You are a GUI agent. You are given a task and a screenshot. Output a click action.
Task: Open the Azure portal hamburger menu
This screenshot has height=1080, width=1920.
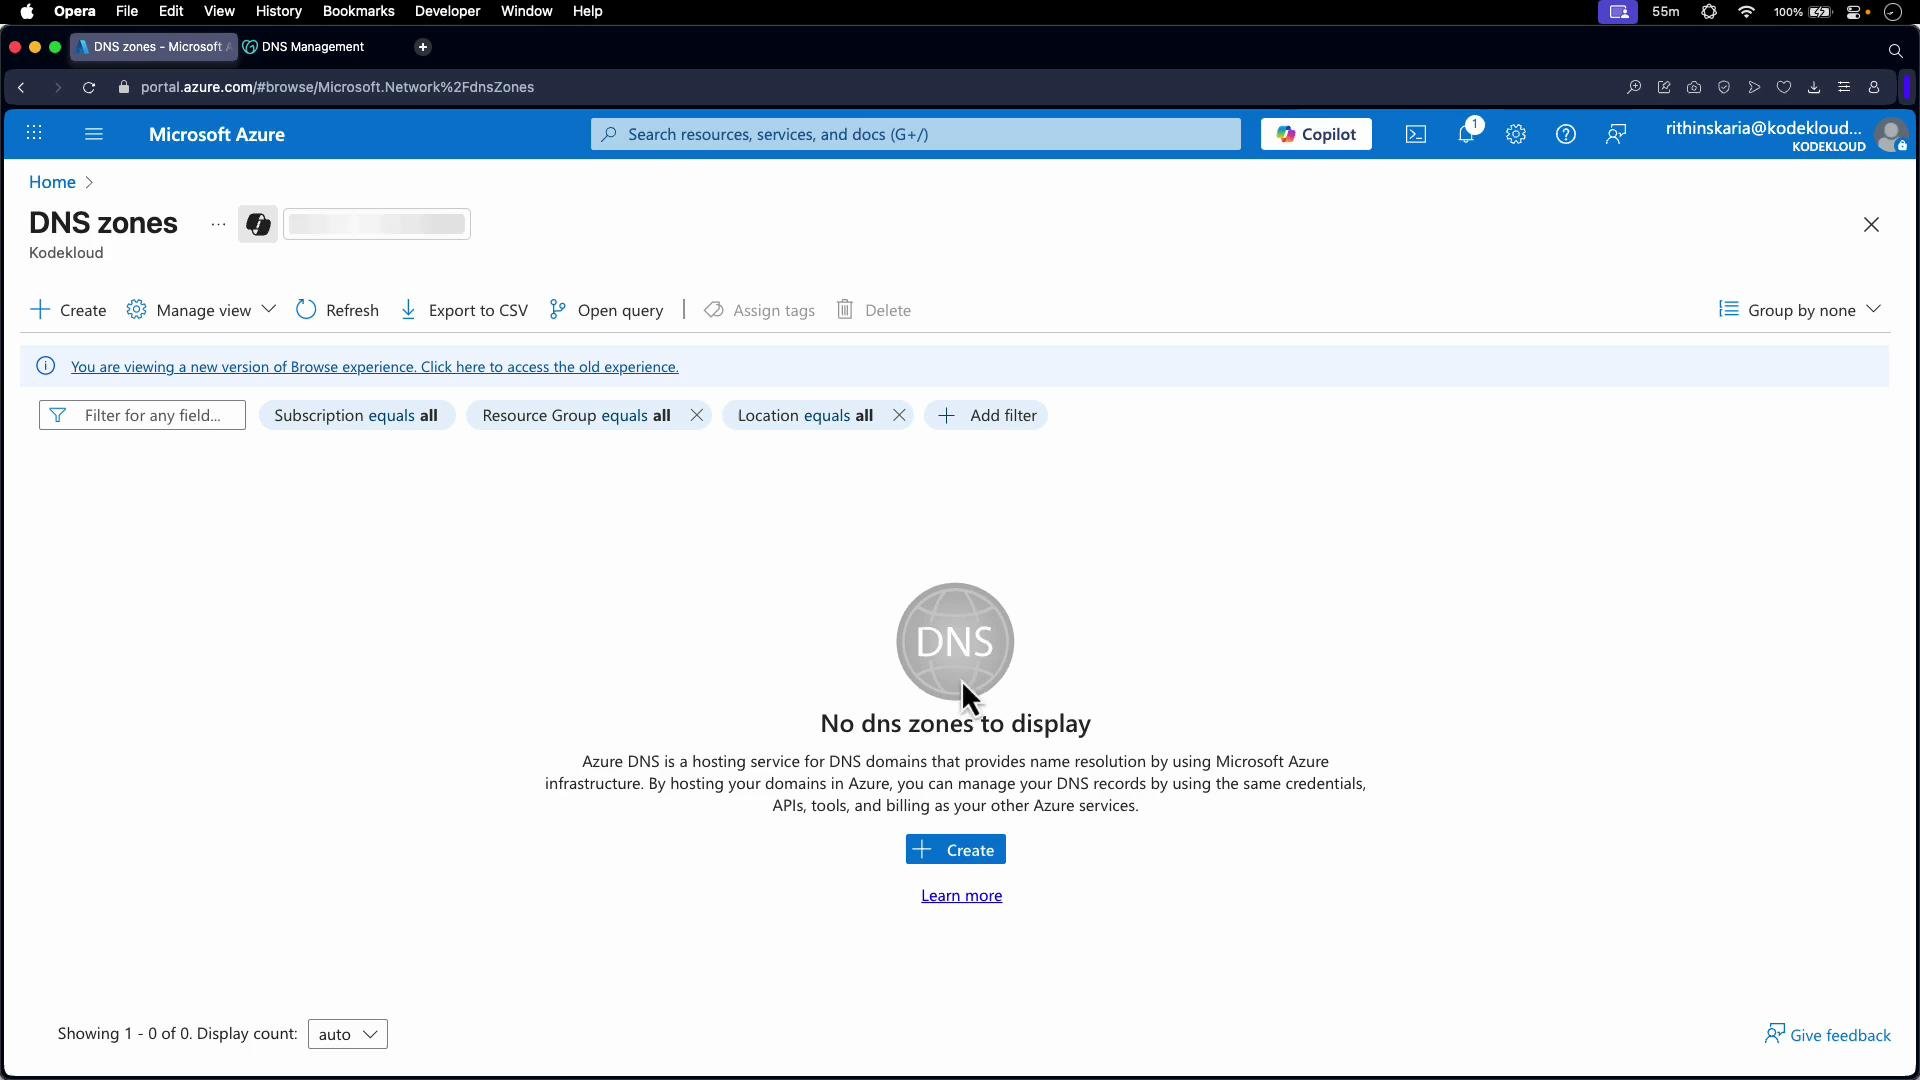94,134
